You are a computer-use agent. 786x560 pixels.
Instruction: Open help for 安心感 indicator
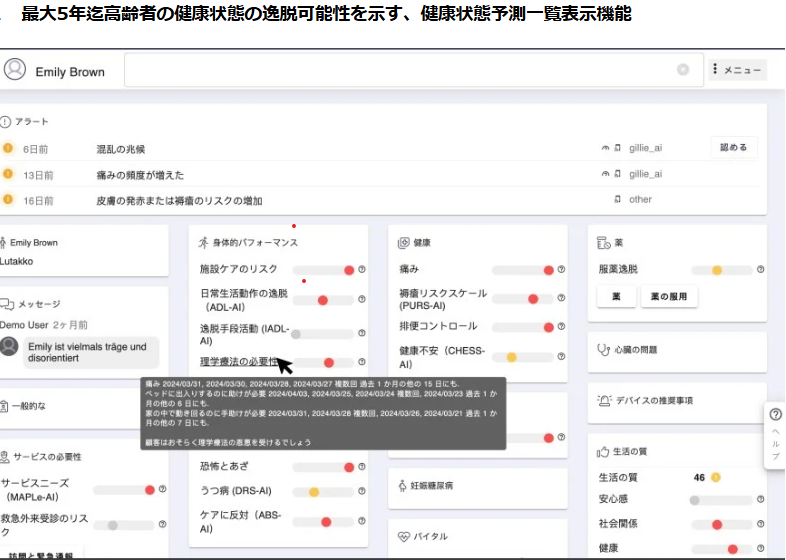pyautogui.click(x=760, y=499)
